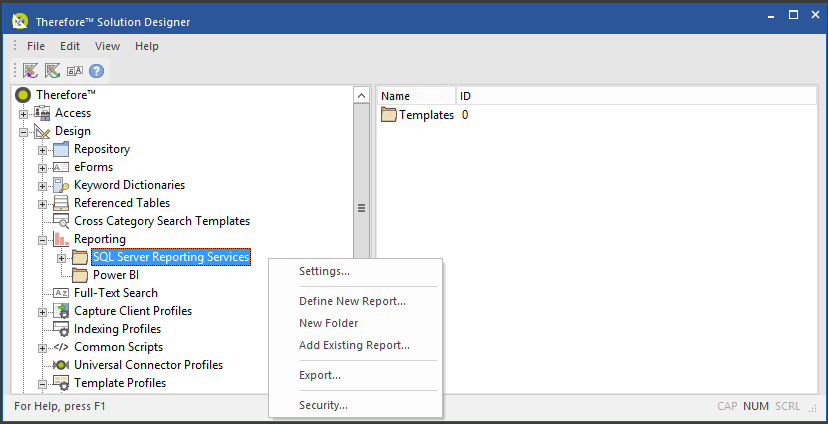Click the Keyword Dictionaries tree icon

(x=61, y=185)
